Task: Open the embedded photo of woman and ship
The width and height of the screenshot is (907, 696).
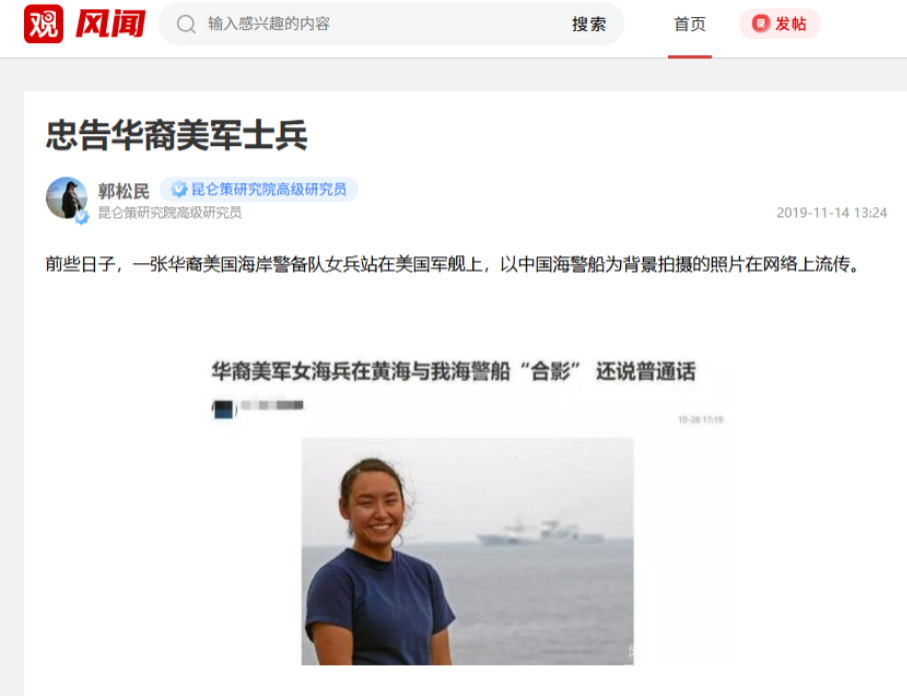Action: pos(467,551)
